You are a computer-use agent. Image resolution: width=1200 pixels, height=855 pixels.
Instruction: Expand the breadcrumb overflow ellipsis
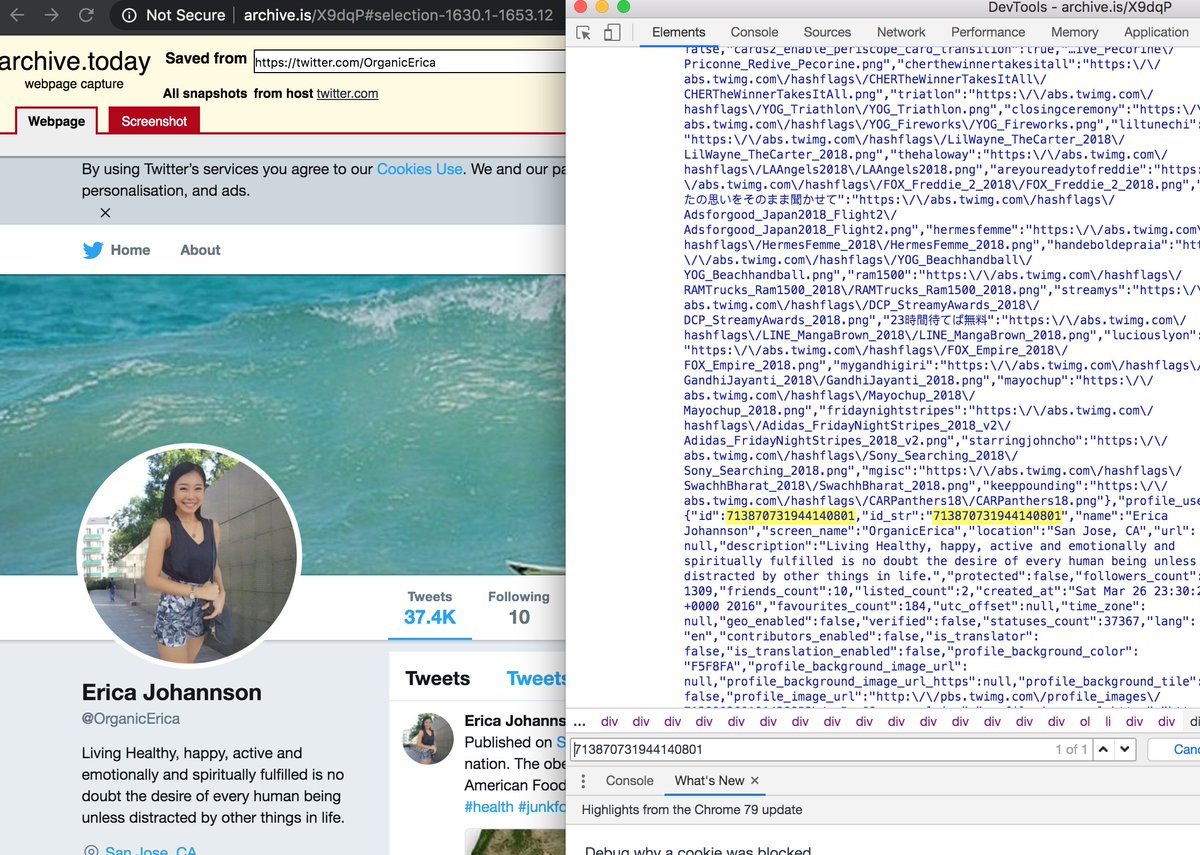pyautogui.click(x=579, y=721)
